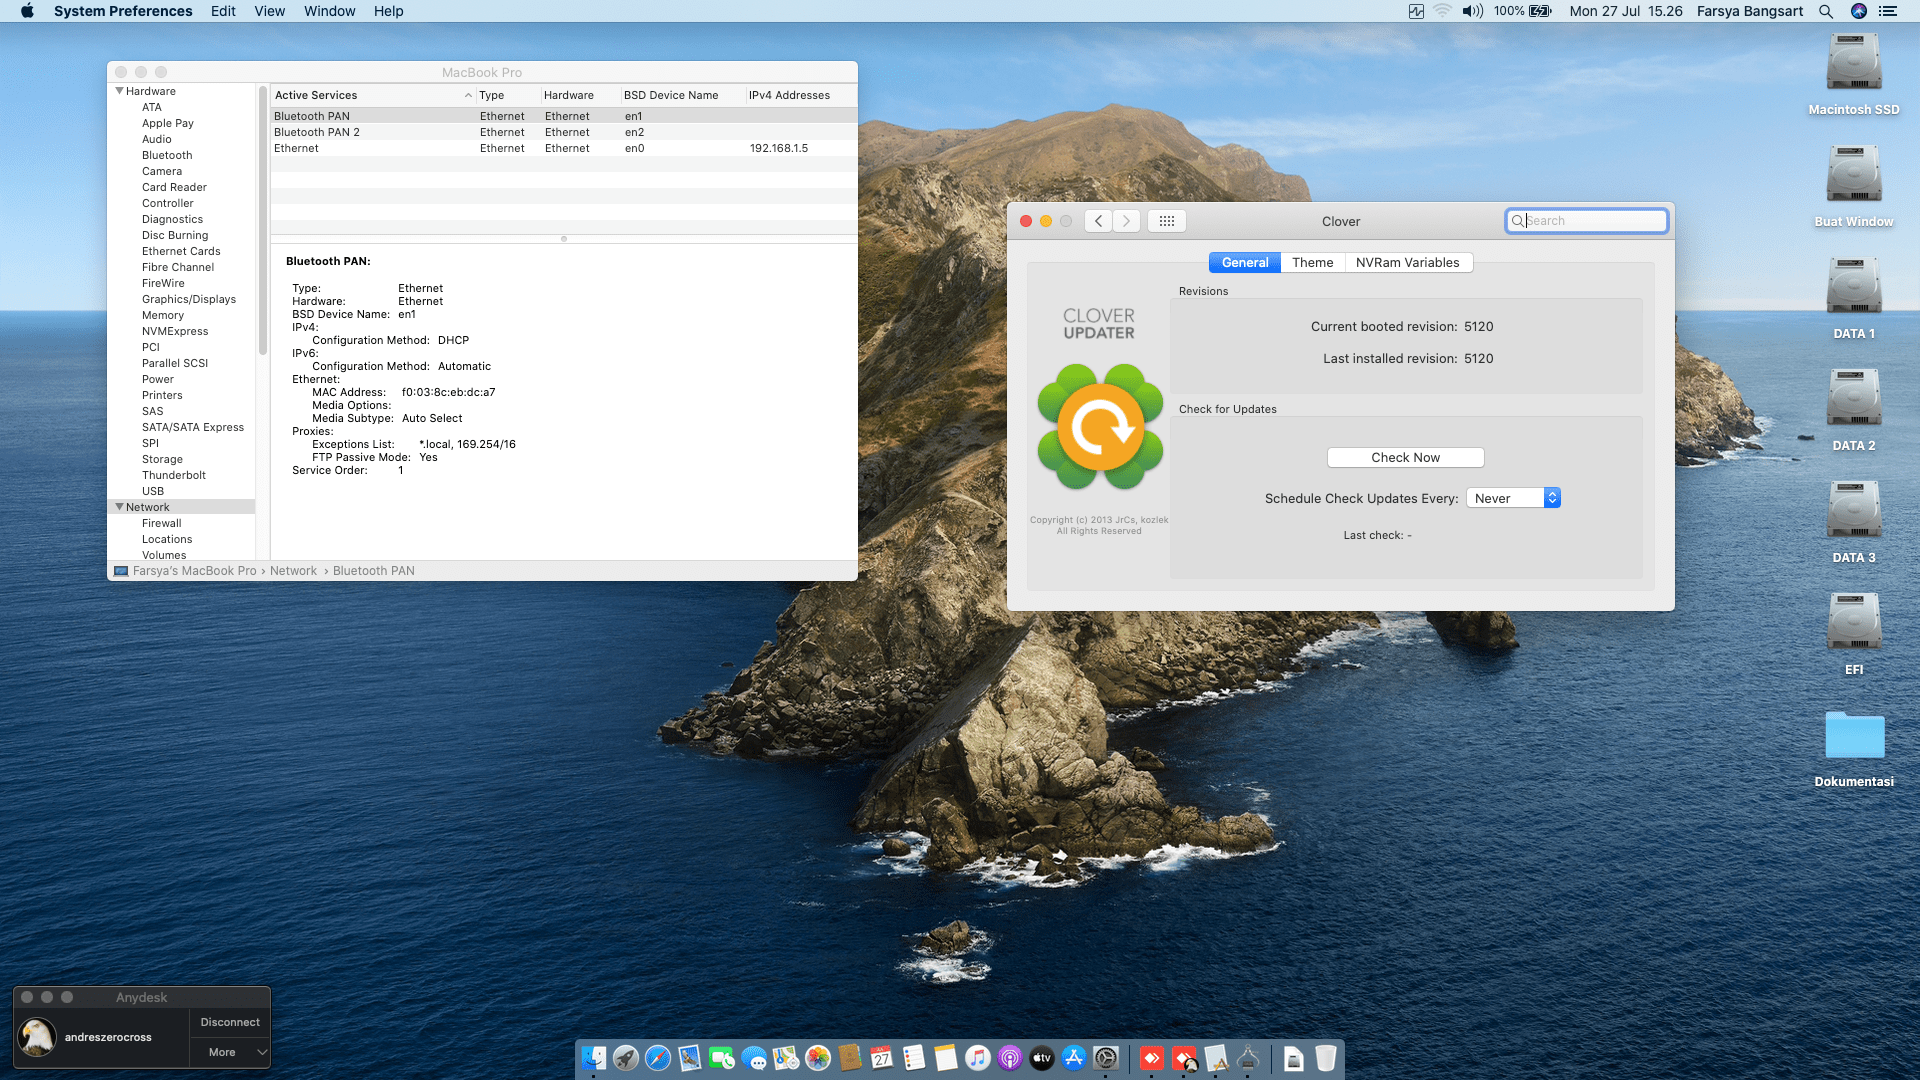The image size is (1920, 1080).
Task: Click Siri icon in menu bar
Action: point(1859,11)
